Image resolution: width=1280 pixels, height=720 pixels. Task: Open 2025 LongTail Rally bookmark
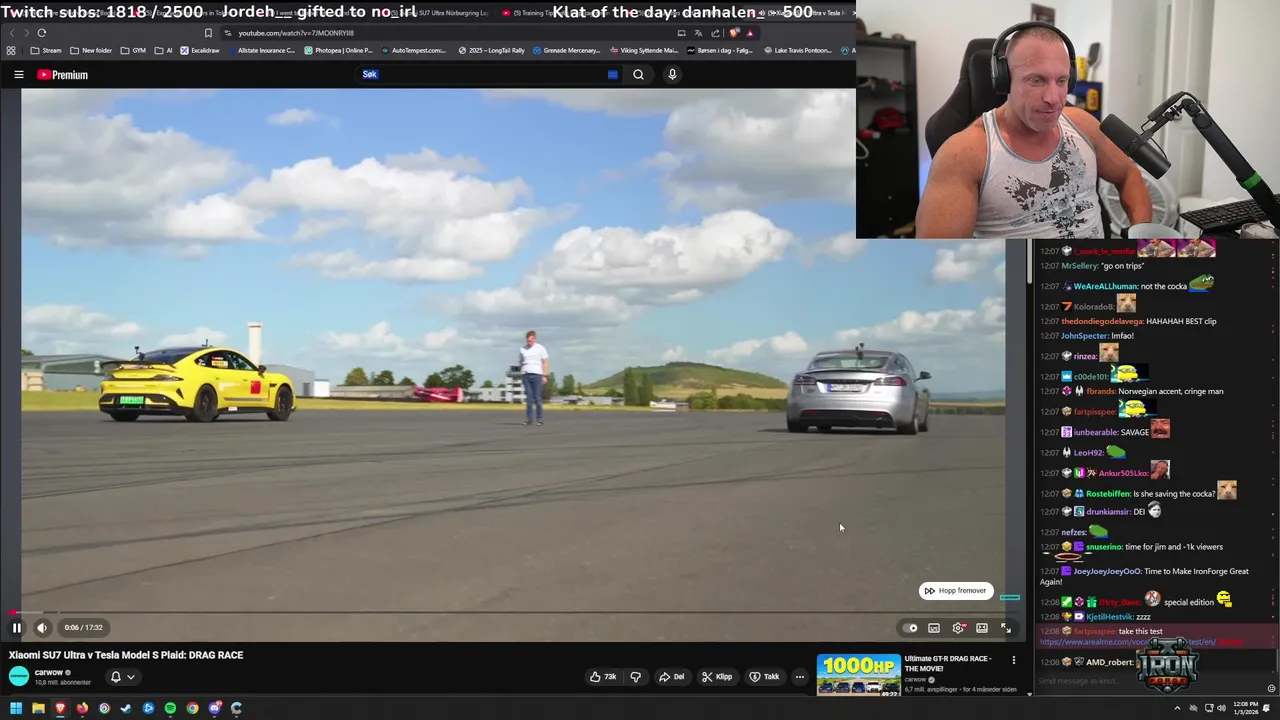[492, 50]
